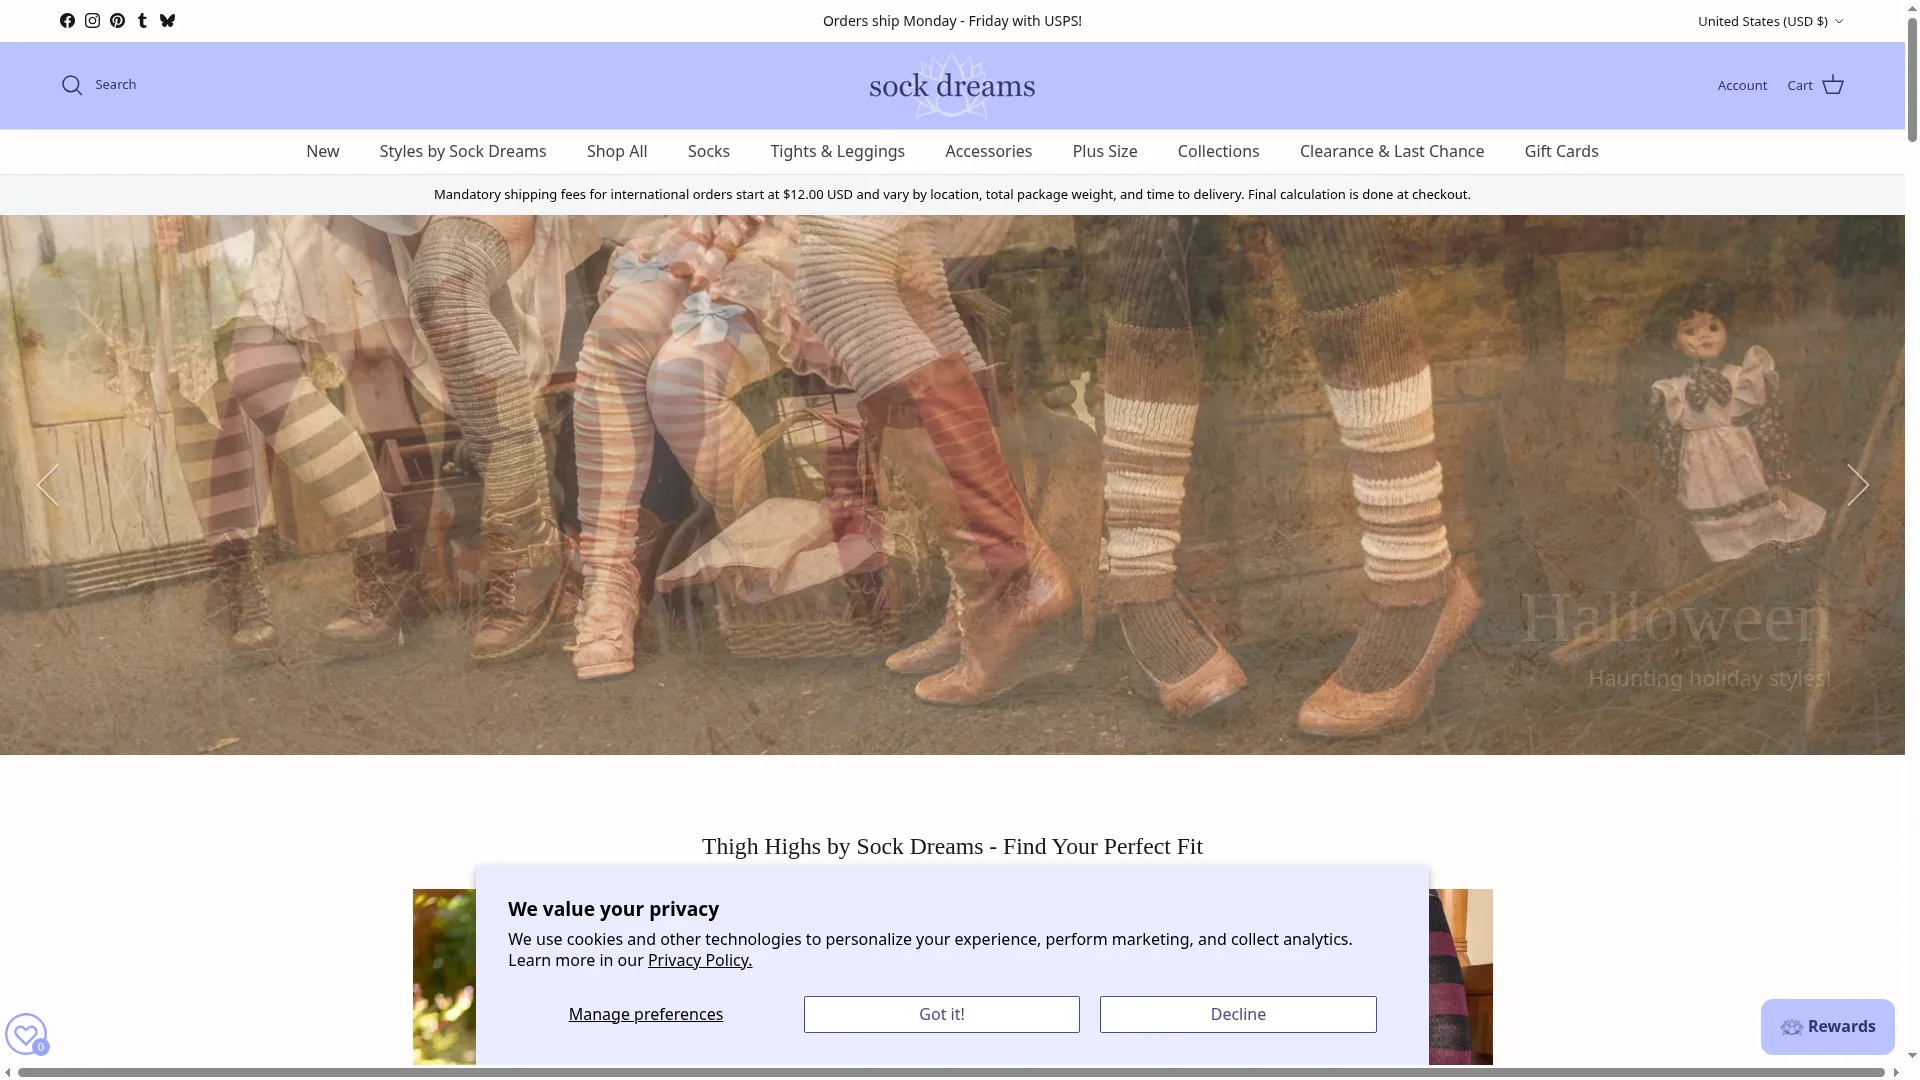Go to previous hero slide arrow

click(x=48, y=485)
